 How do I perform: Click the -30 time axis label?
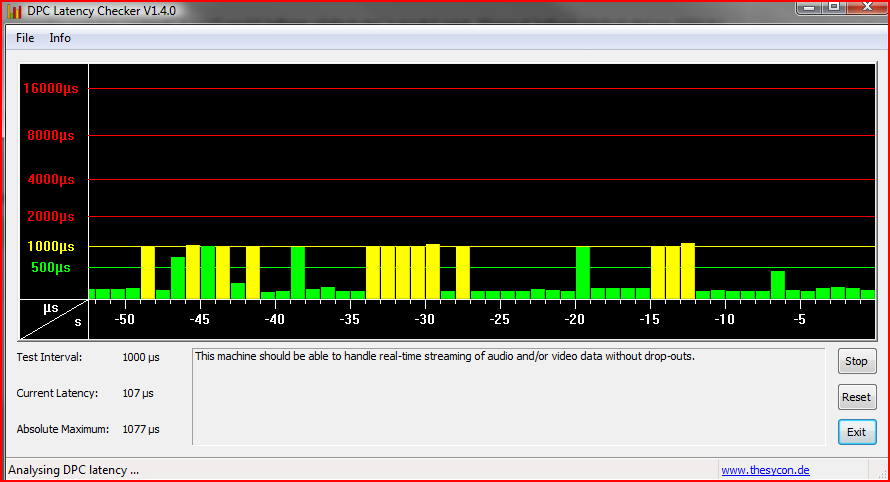pyautogui.click(x=424, y=320)
